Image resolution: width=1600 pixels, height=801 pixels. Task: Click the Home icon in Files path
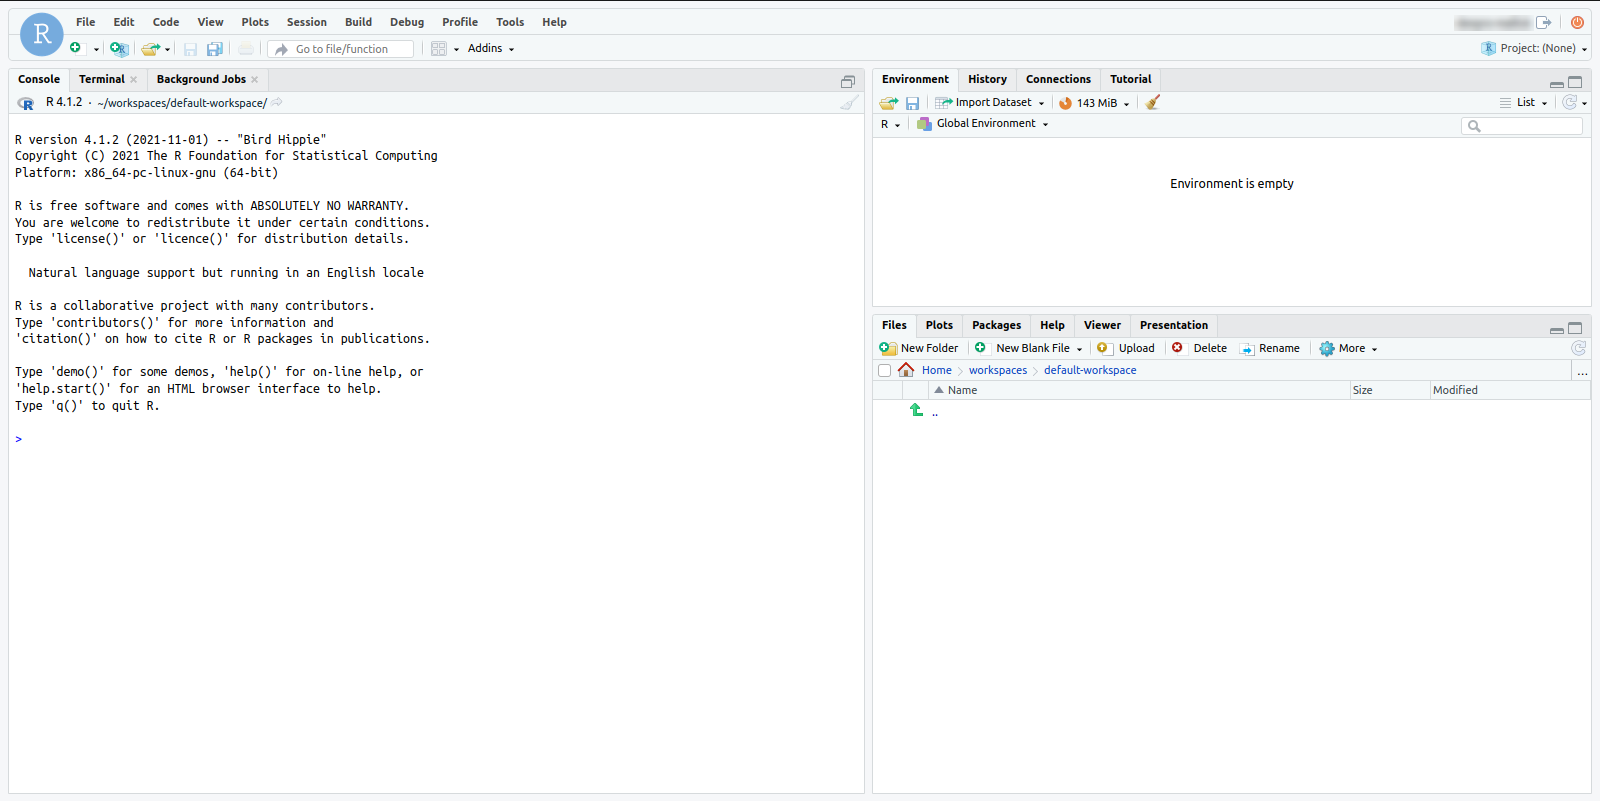[906, 370]
